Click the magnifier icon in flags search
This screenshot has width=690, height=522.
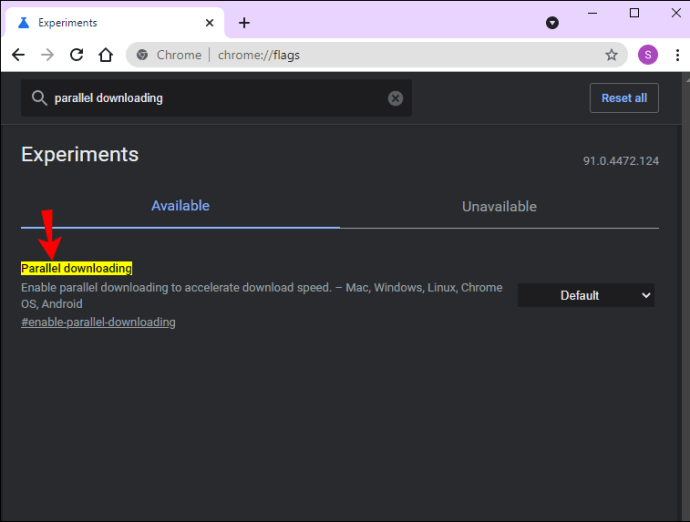pyautogui.click(x=39, y=98)
